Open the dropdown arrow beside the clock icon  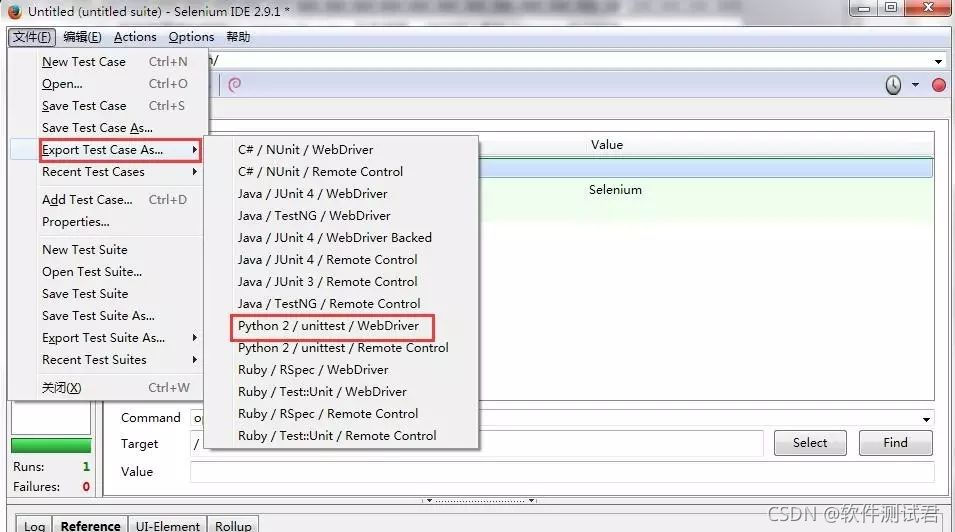[915, 85]
